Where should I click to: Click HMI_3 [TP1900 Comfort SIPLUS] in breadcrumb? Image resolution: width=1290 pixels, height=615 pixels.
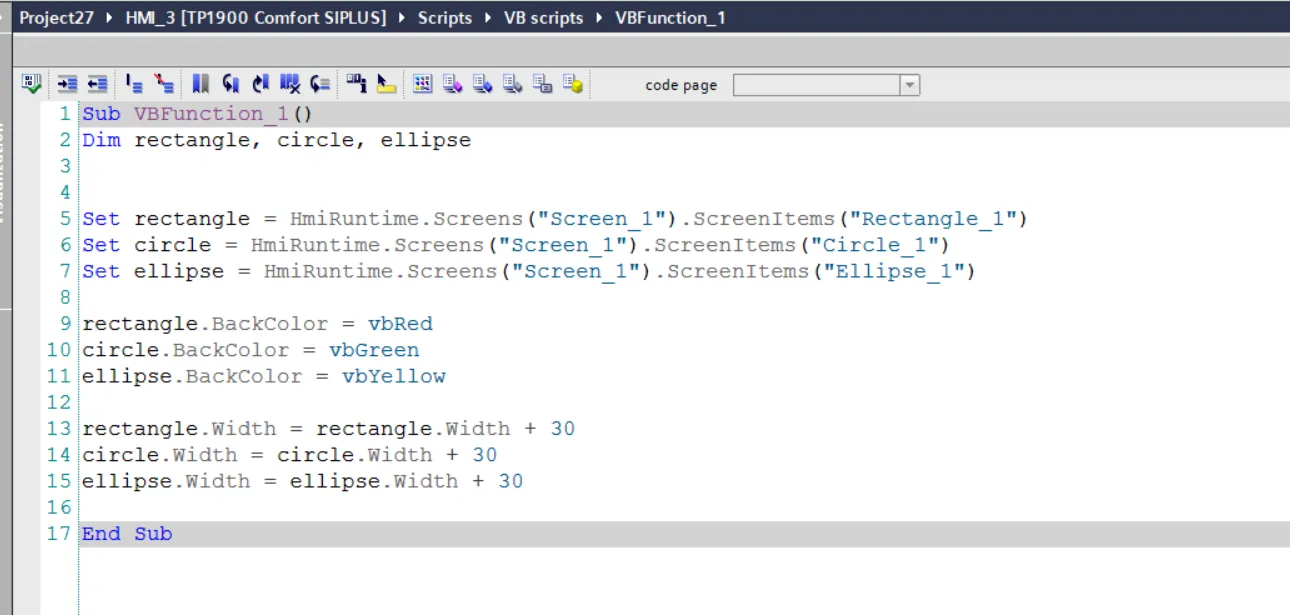pos(256,18)
